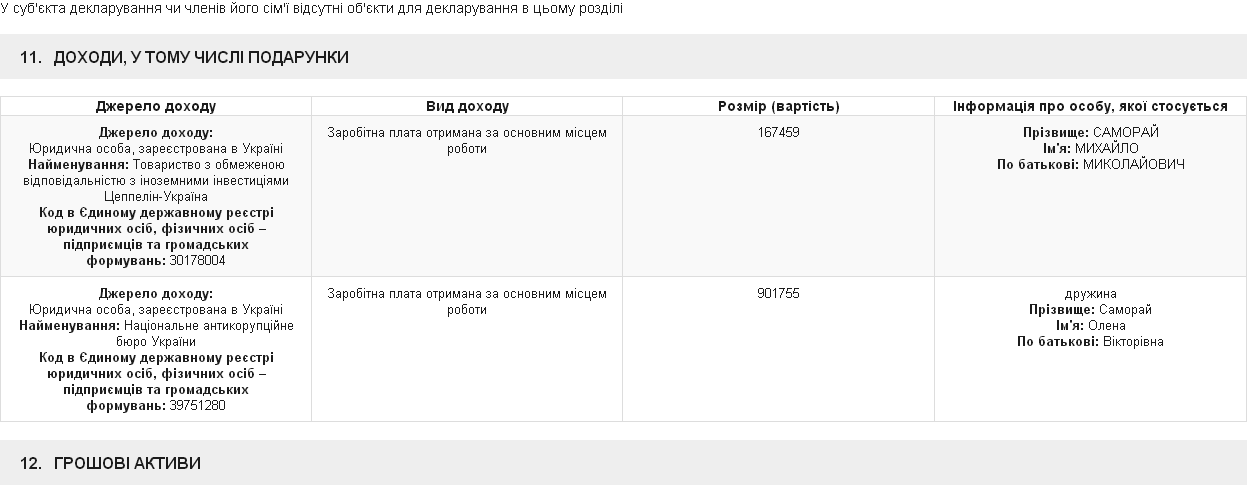Click the 'дружина' relation label
The height and width of the screenshot is (493, 1251).
click(1090, 294)
